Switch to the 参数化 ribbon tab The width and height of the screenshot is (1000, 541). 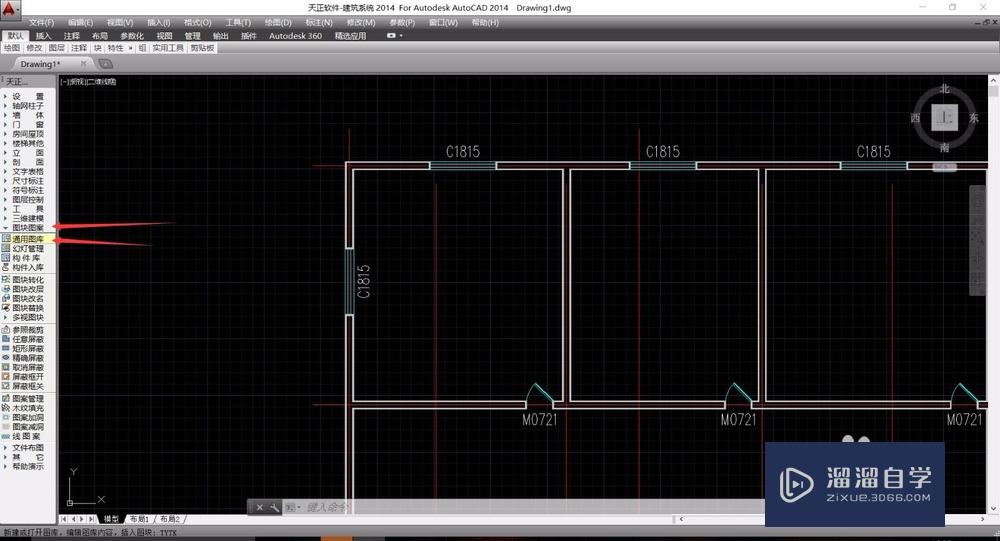[x=132, y=36]
